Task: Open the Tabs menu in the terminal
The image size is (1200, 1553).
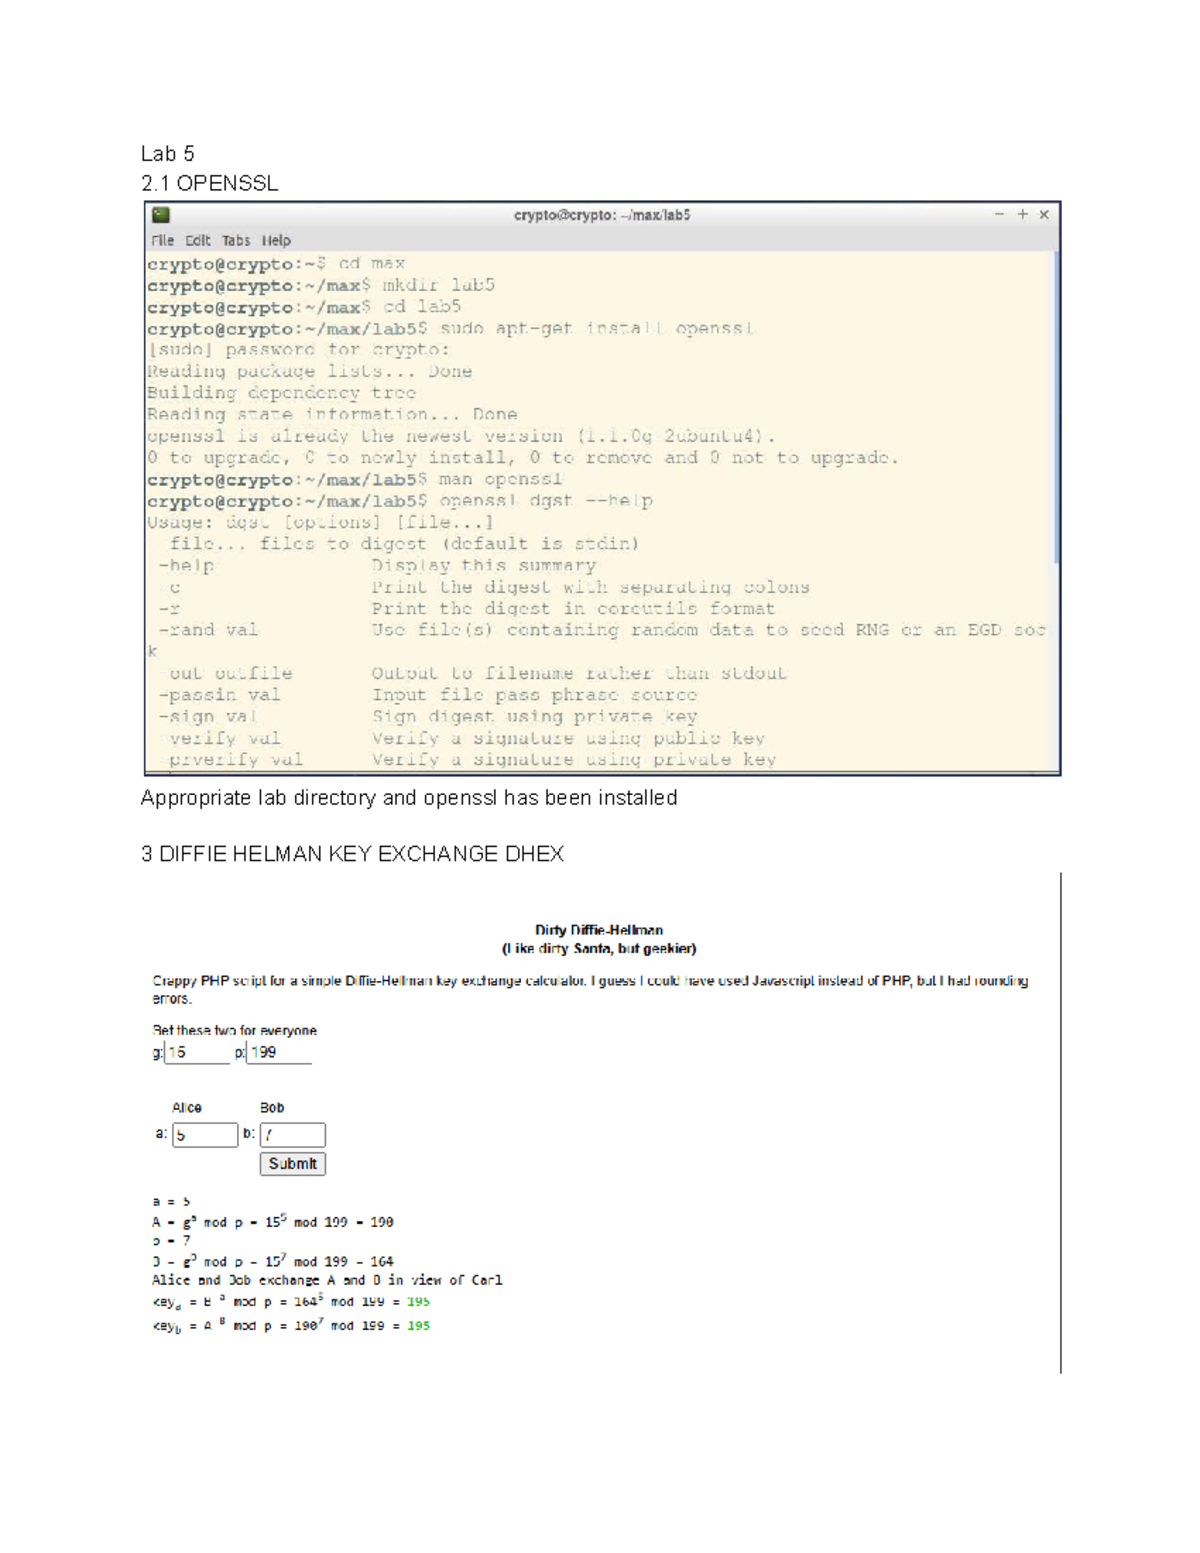Action: click(236, 241)
